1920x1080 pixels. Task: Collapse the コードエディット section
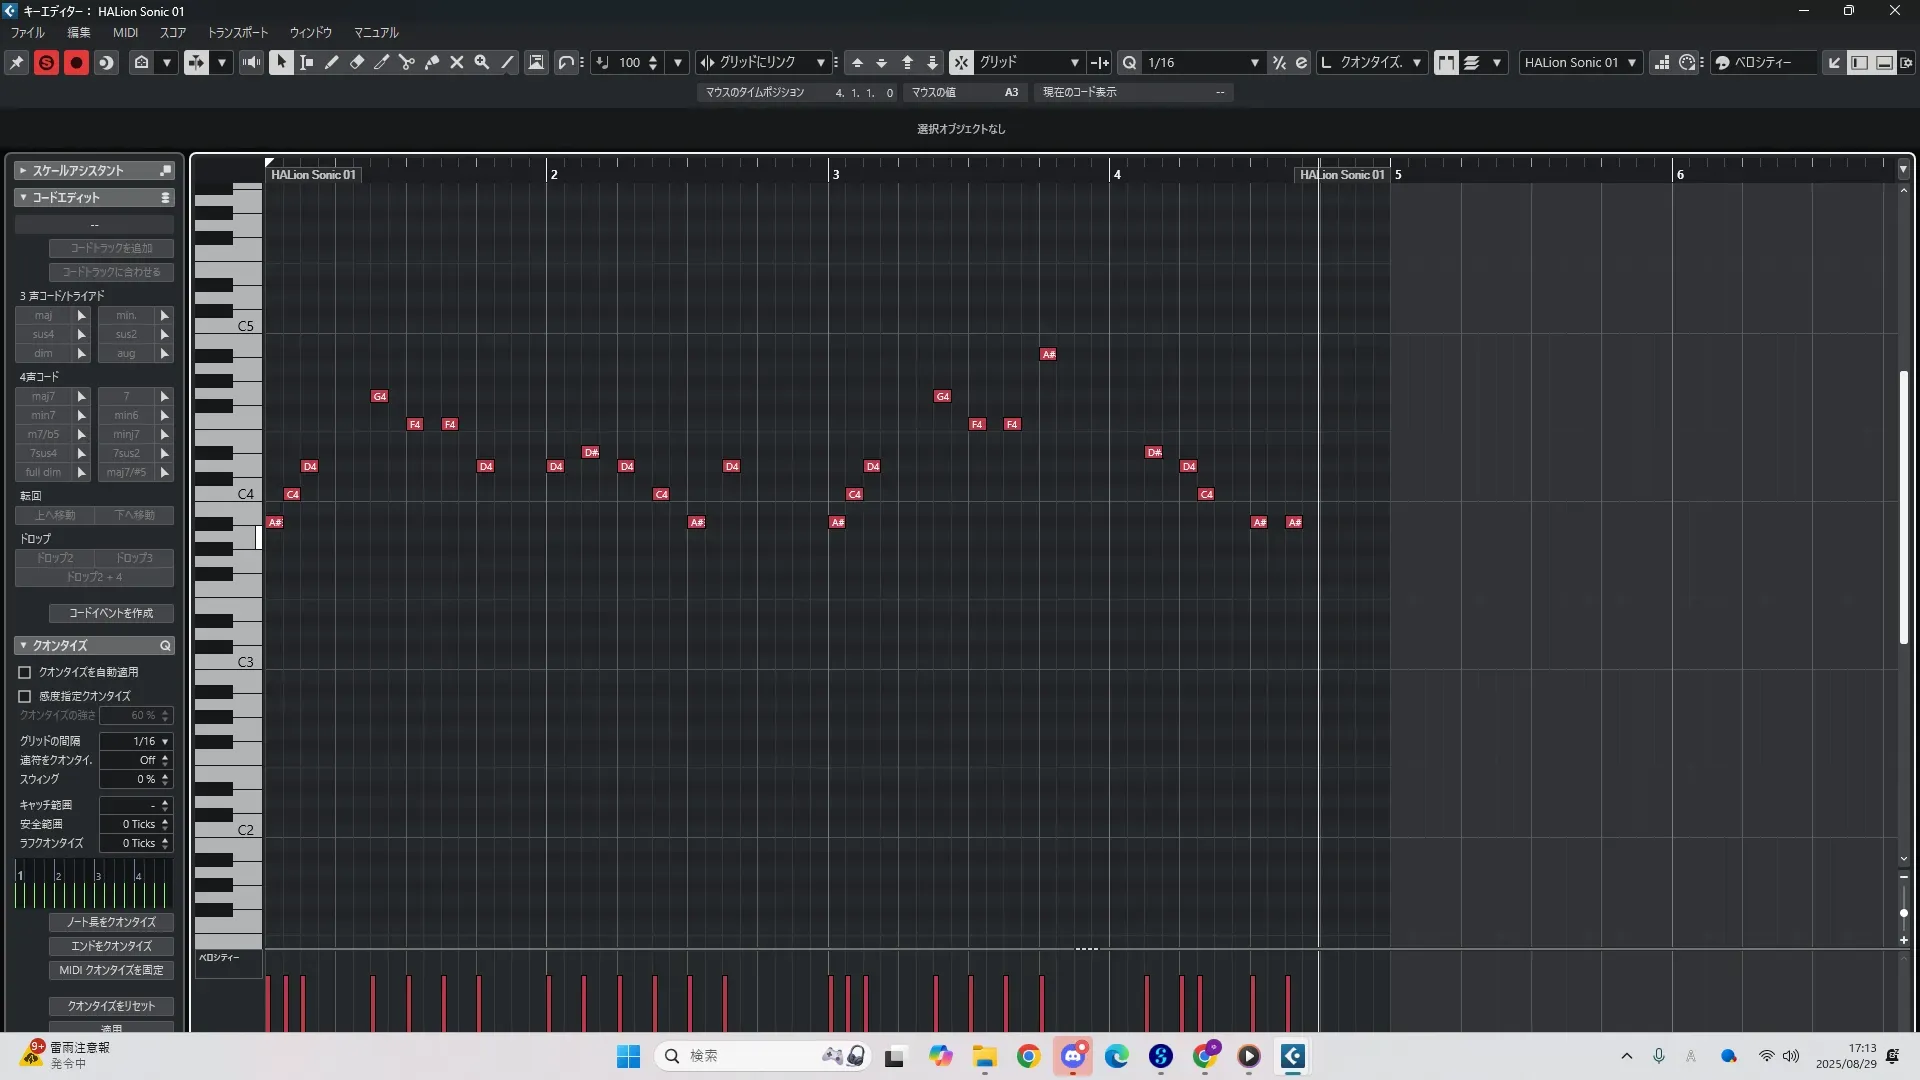point(23,198)
